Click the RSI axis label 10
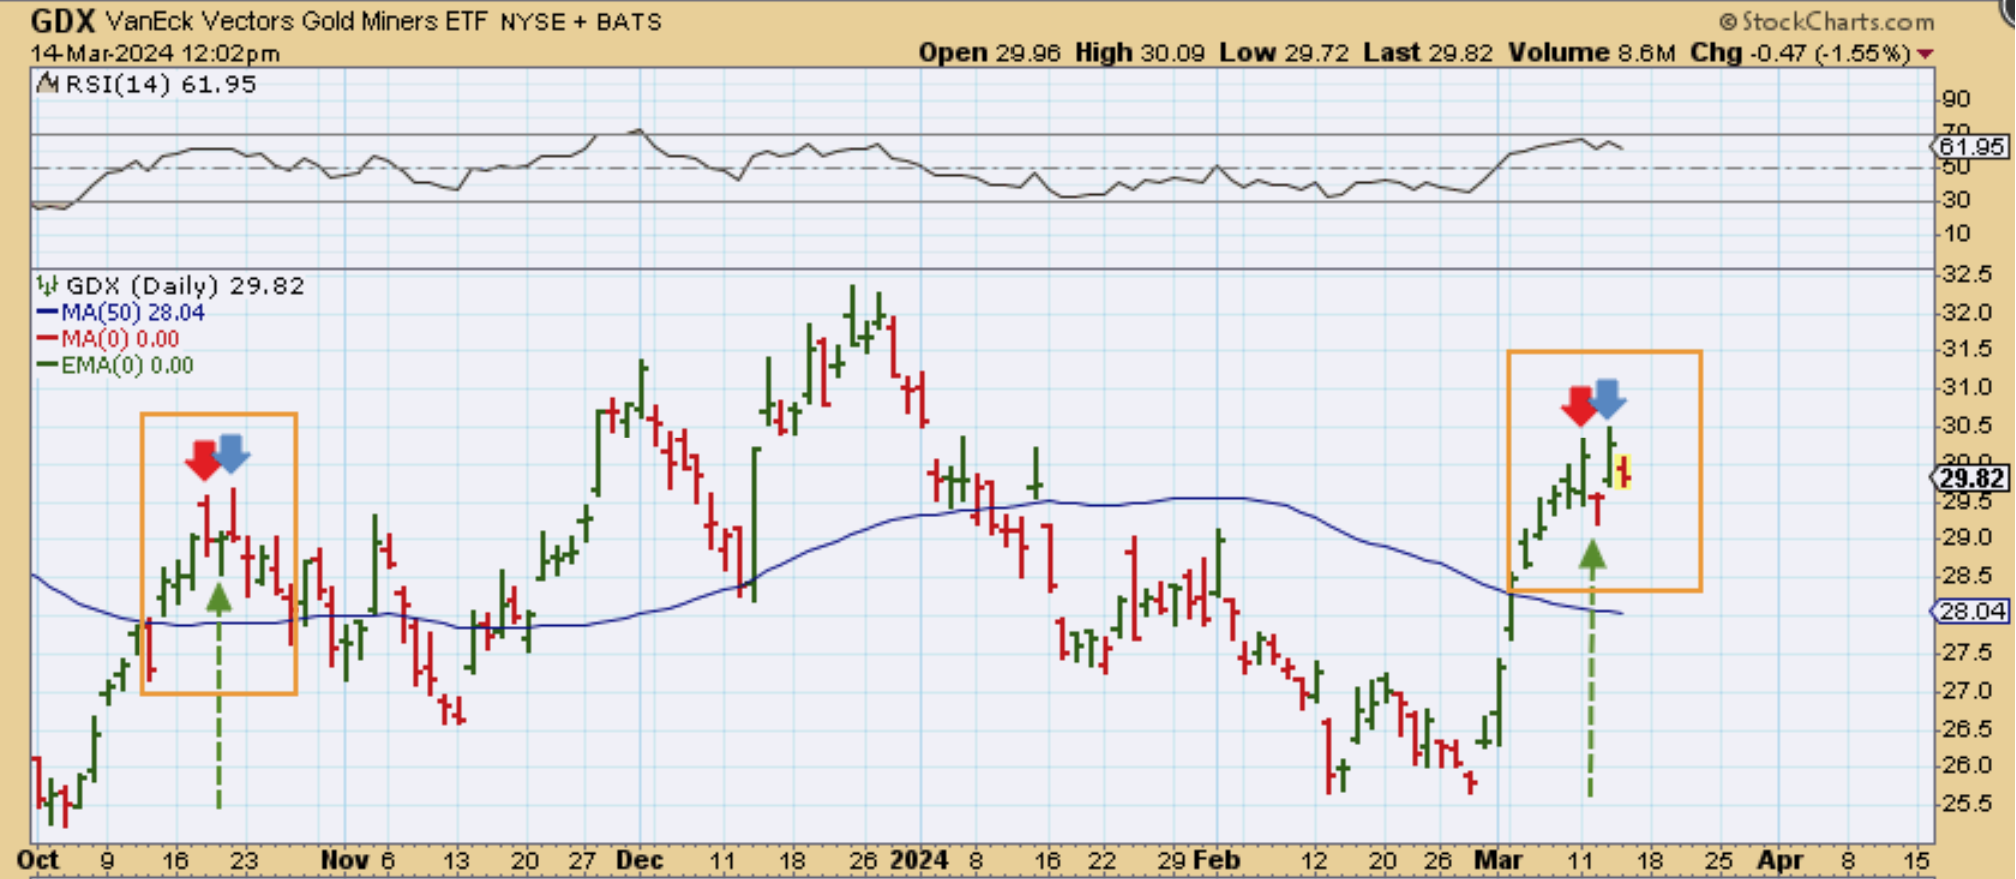 tap(1955, 234)
